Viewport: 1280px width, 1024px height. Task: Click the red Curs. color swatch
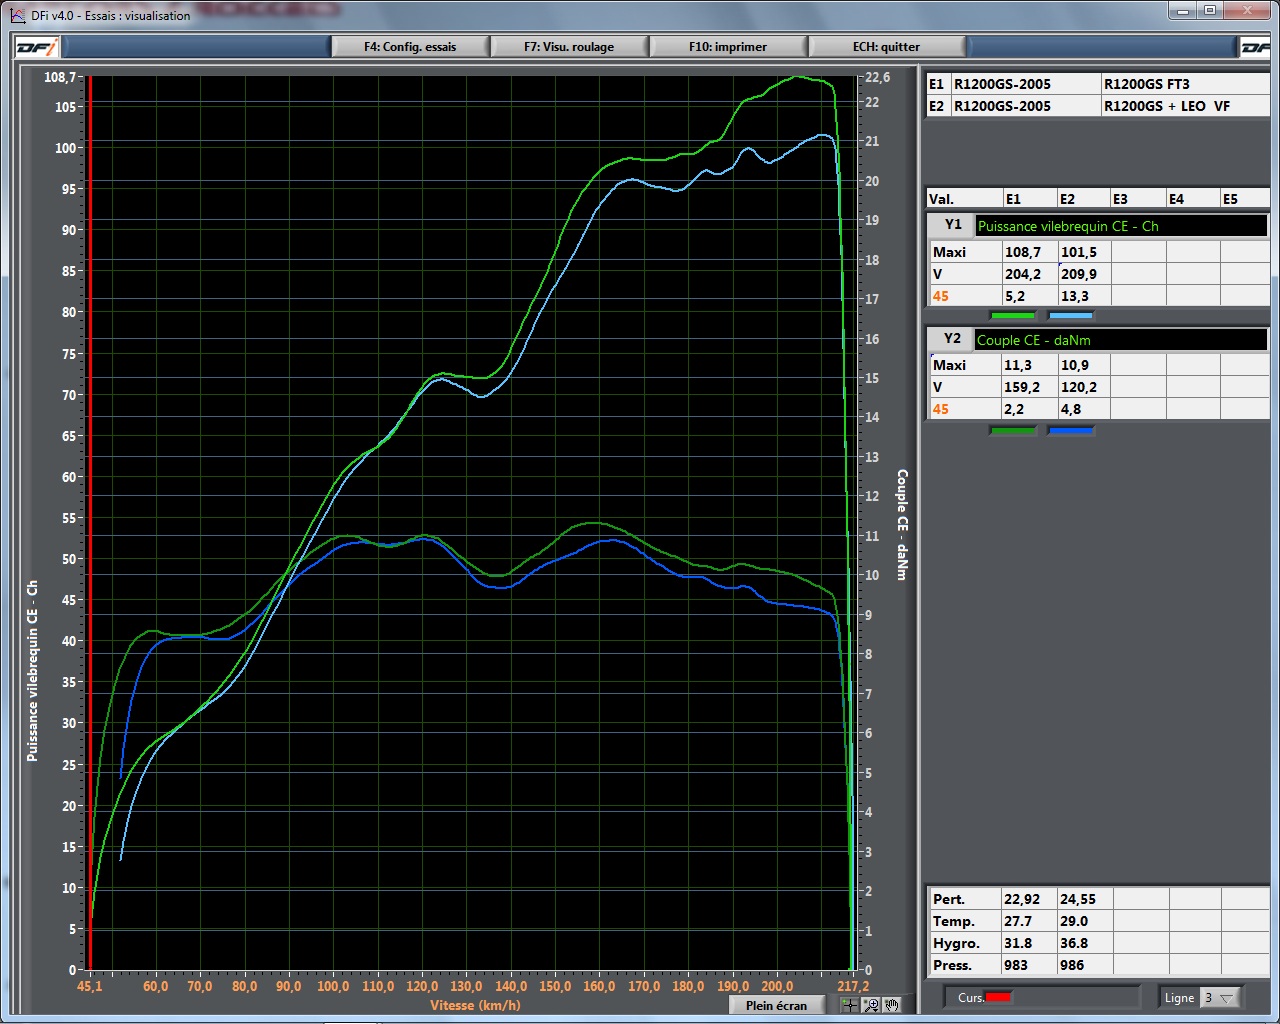998,997
